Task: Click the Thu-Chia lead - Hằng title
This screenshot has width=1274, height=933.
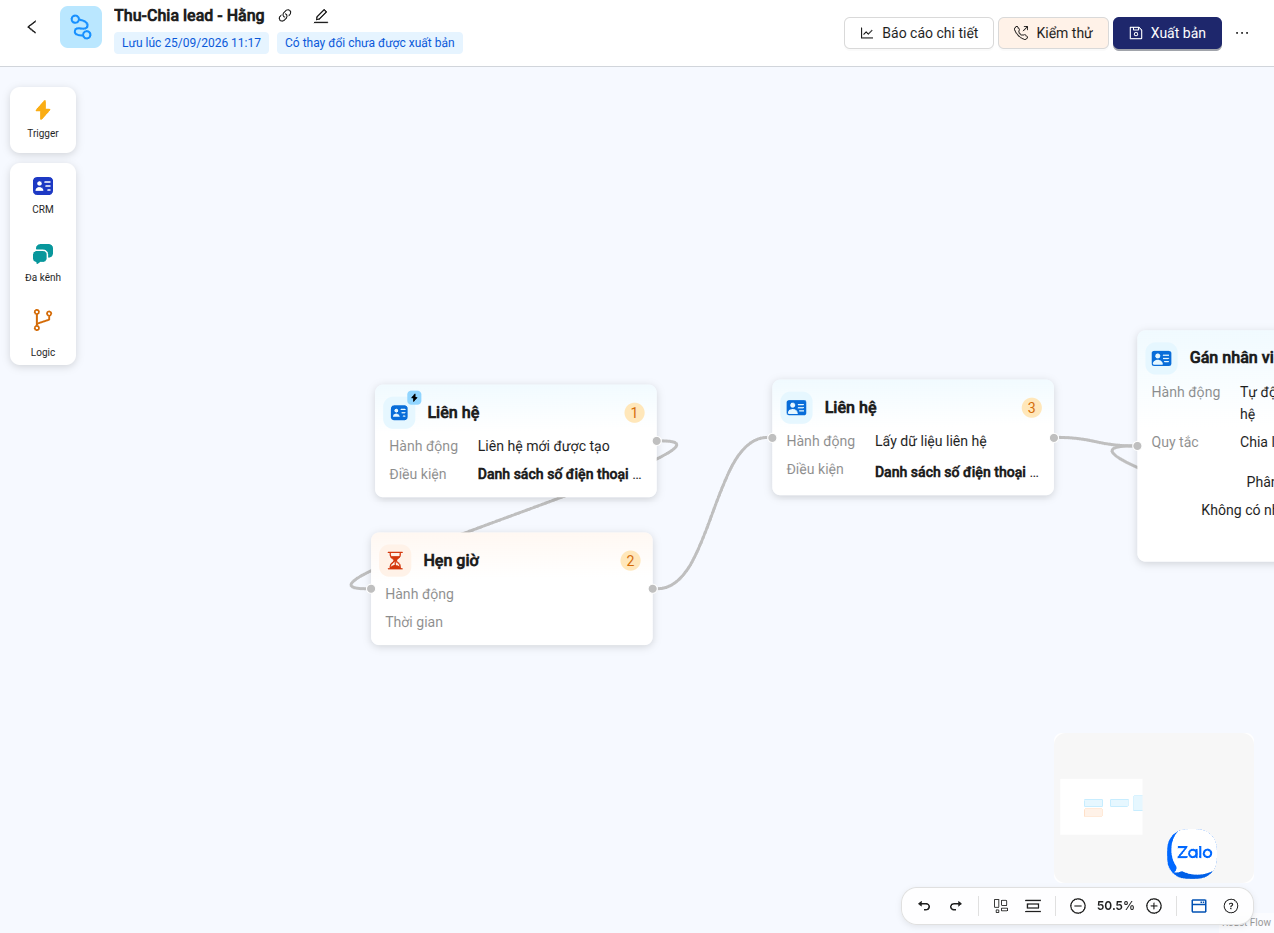Action: 189,16
